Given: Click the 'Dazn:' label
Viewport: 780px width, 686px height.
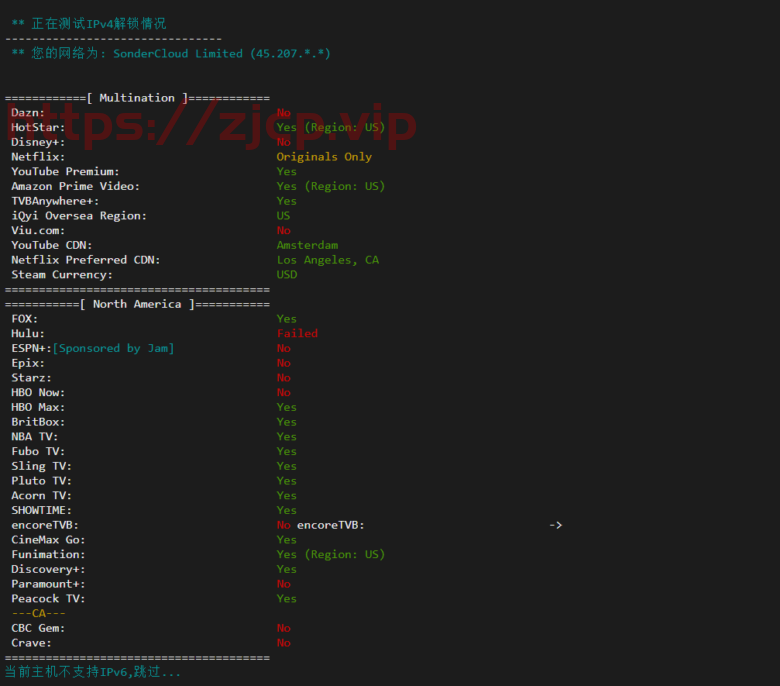Looking at the screenshot, I should click(28, 113).
